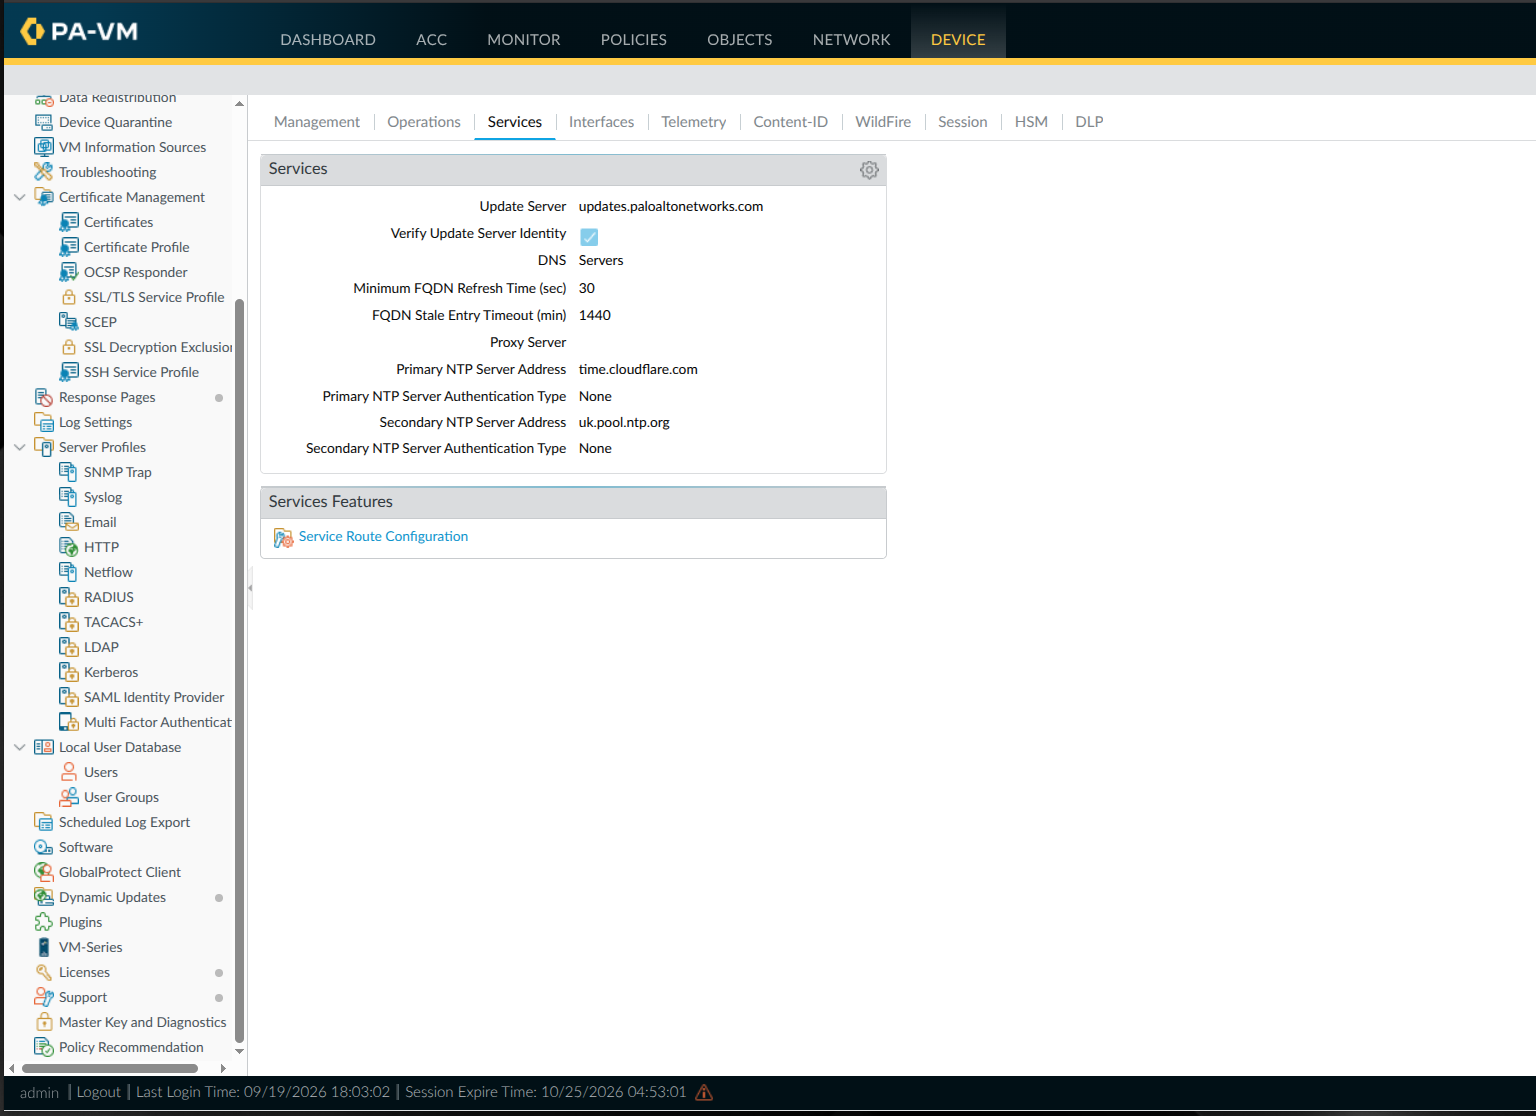Select Policy Recommendation in sidebar
This screenshot has height=1116, width=1536.
[x=131, y=1047]
